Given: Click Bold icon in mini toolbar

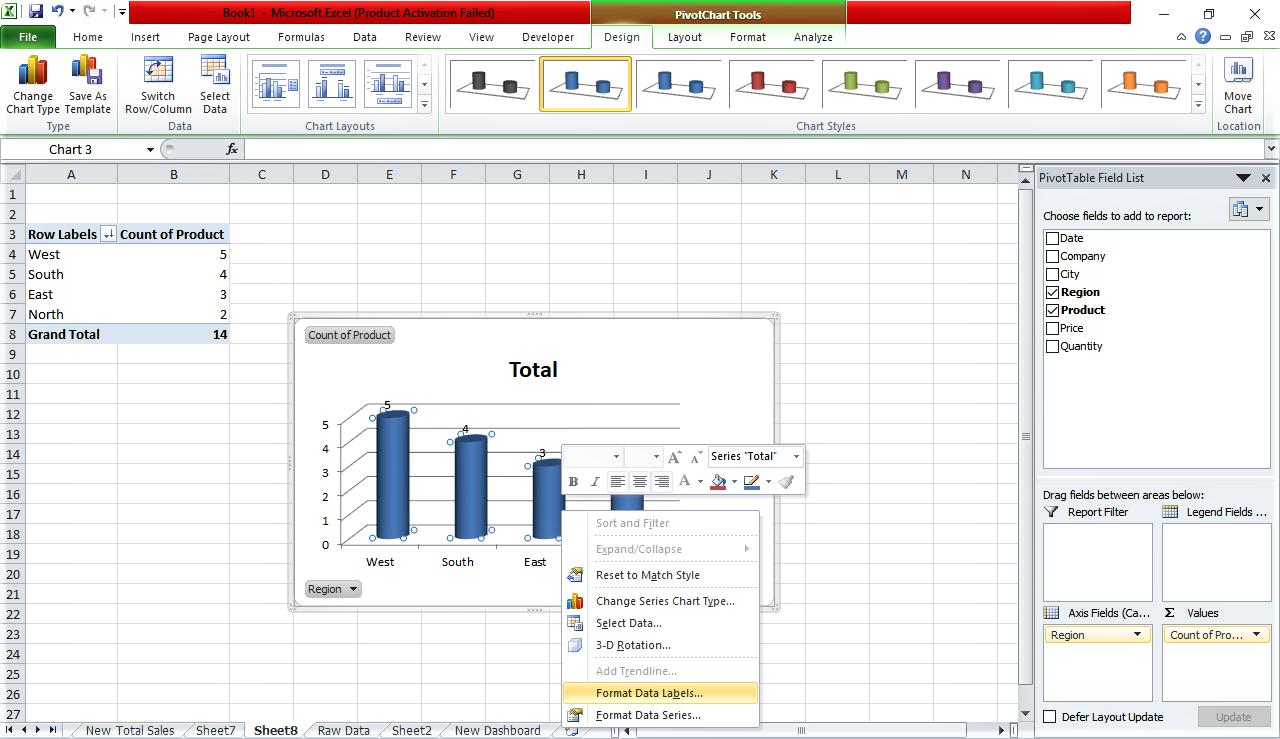Looking at the screenshot, I should (574, 481).
